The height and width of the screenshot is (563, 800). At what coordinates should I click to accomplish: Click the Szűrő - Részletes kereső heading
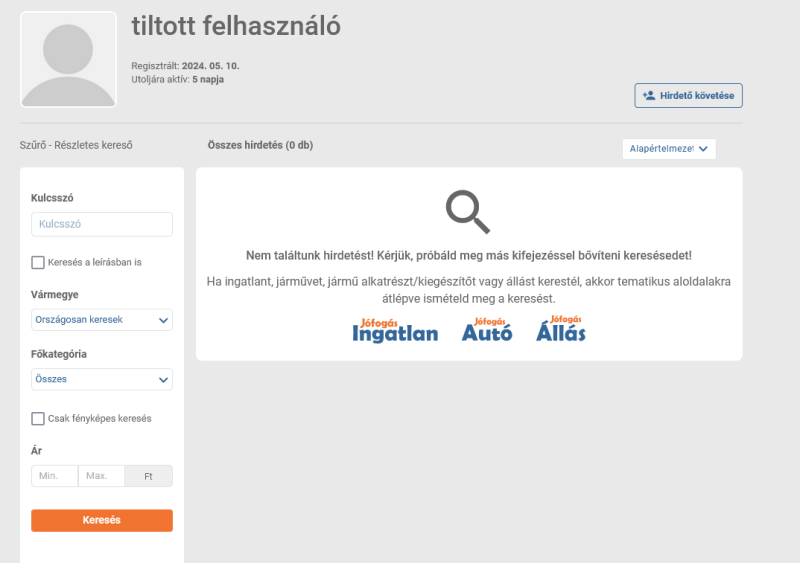point(76,145)
